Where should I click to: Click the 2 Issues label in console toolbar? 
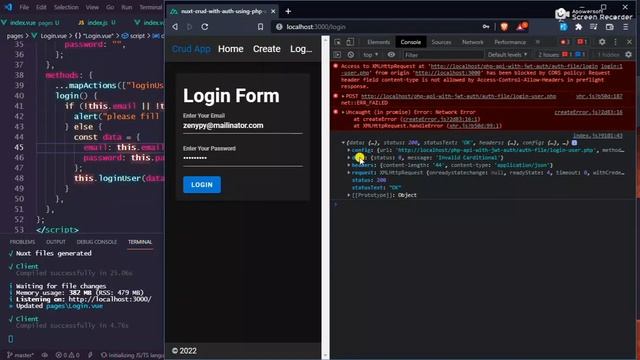coord(548,55)
